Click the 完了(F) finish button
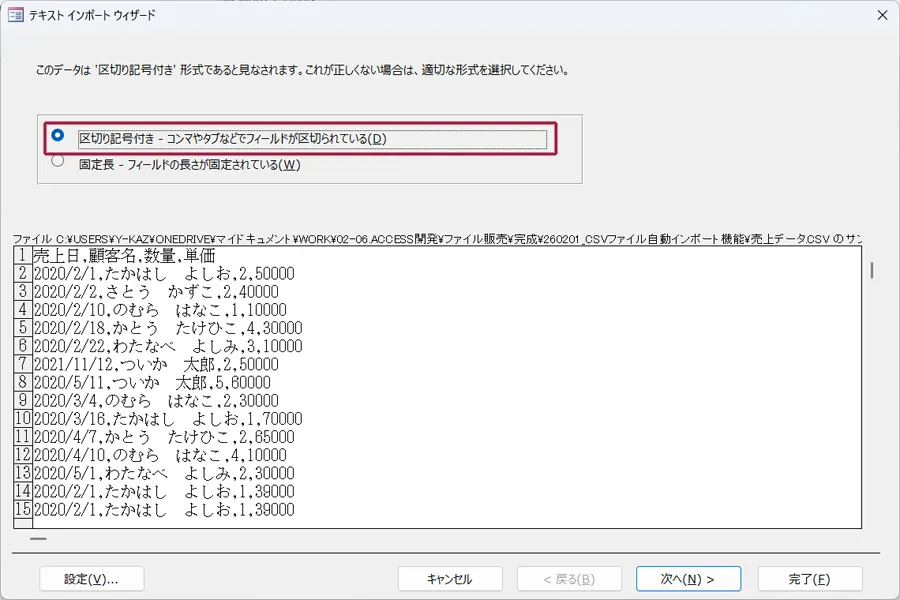Image resolution: width=900 pixels, height=600 pixels. click(x=809, y=579)
